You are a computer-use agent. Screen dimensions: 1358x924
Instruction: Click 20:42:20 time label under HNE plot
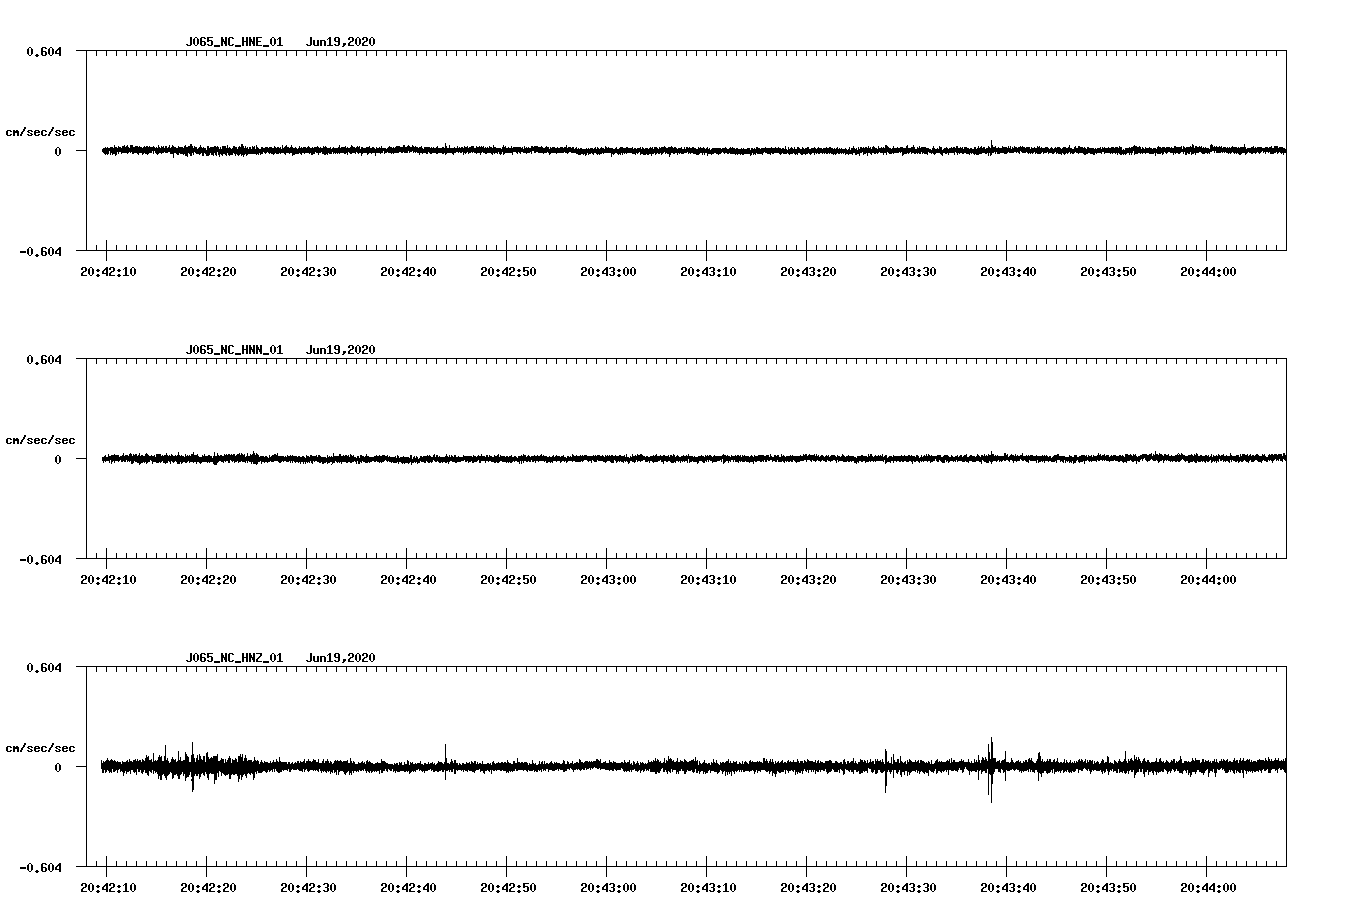point(208,272)
